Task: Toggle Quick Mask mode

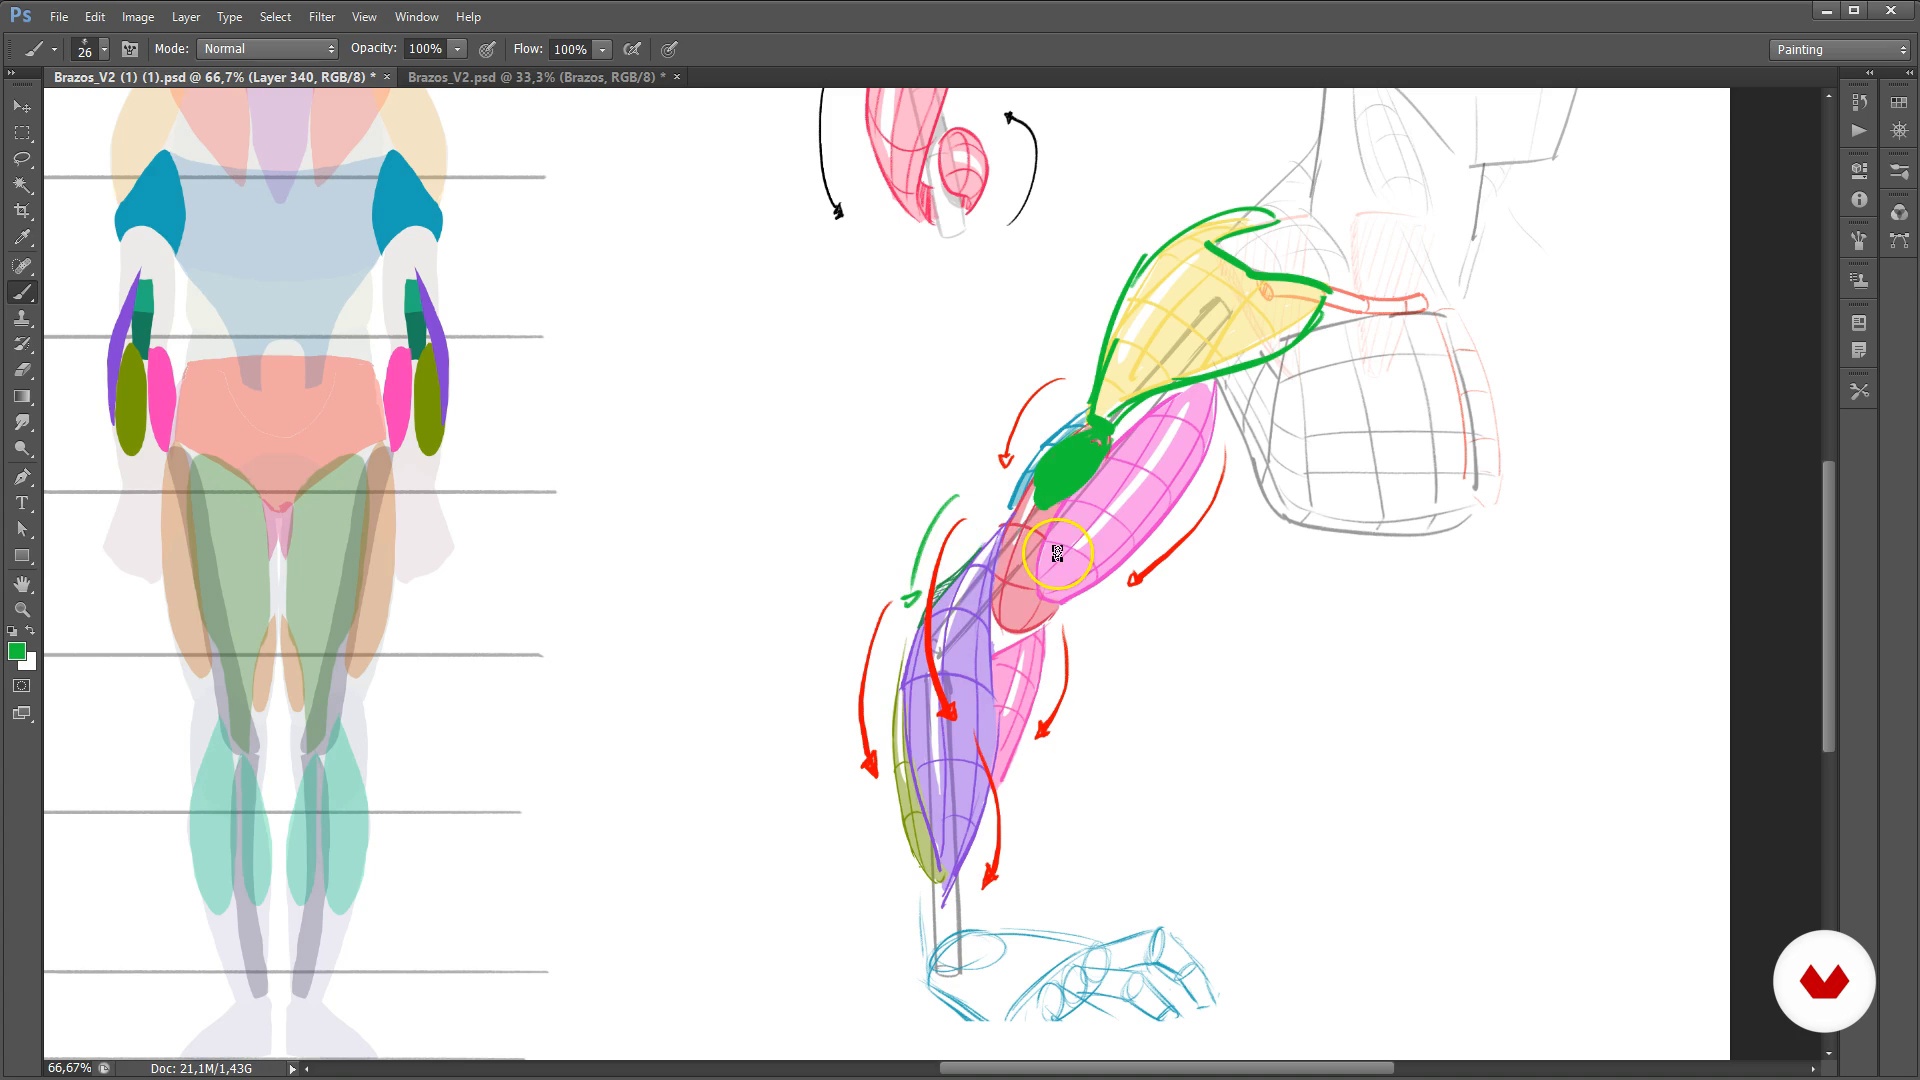Action: point(22,686)
